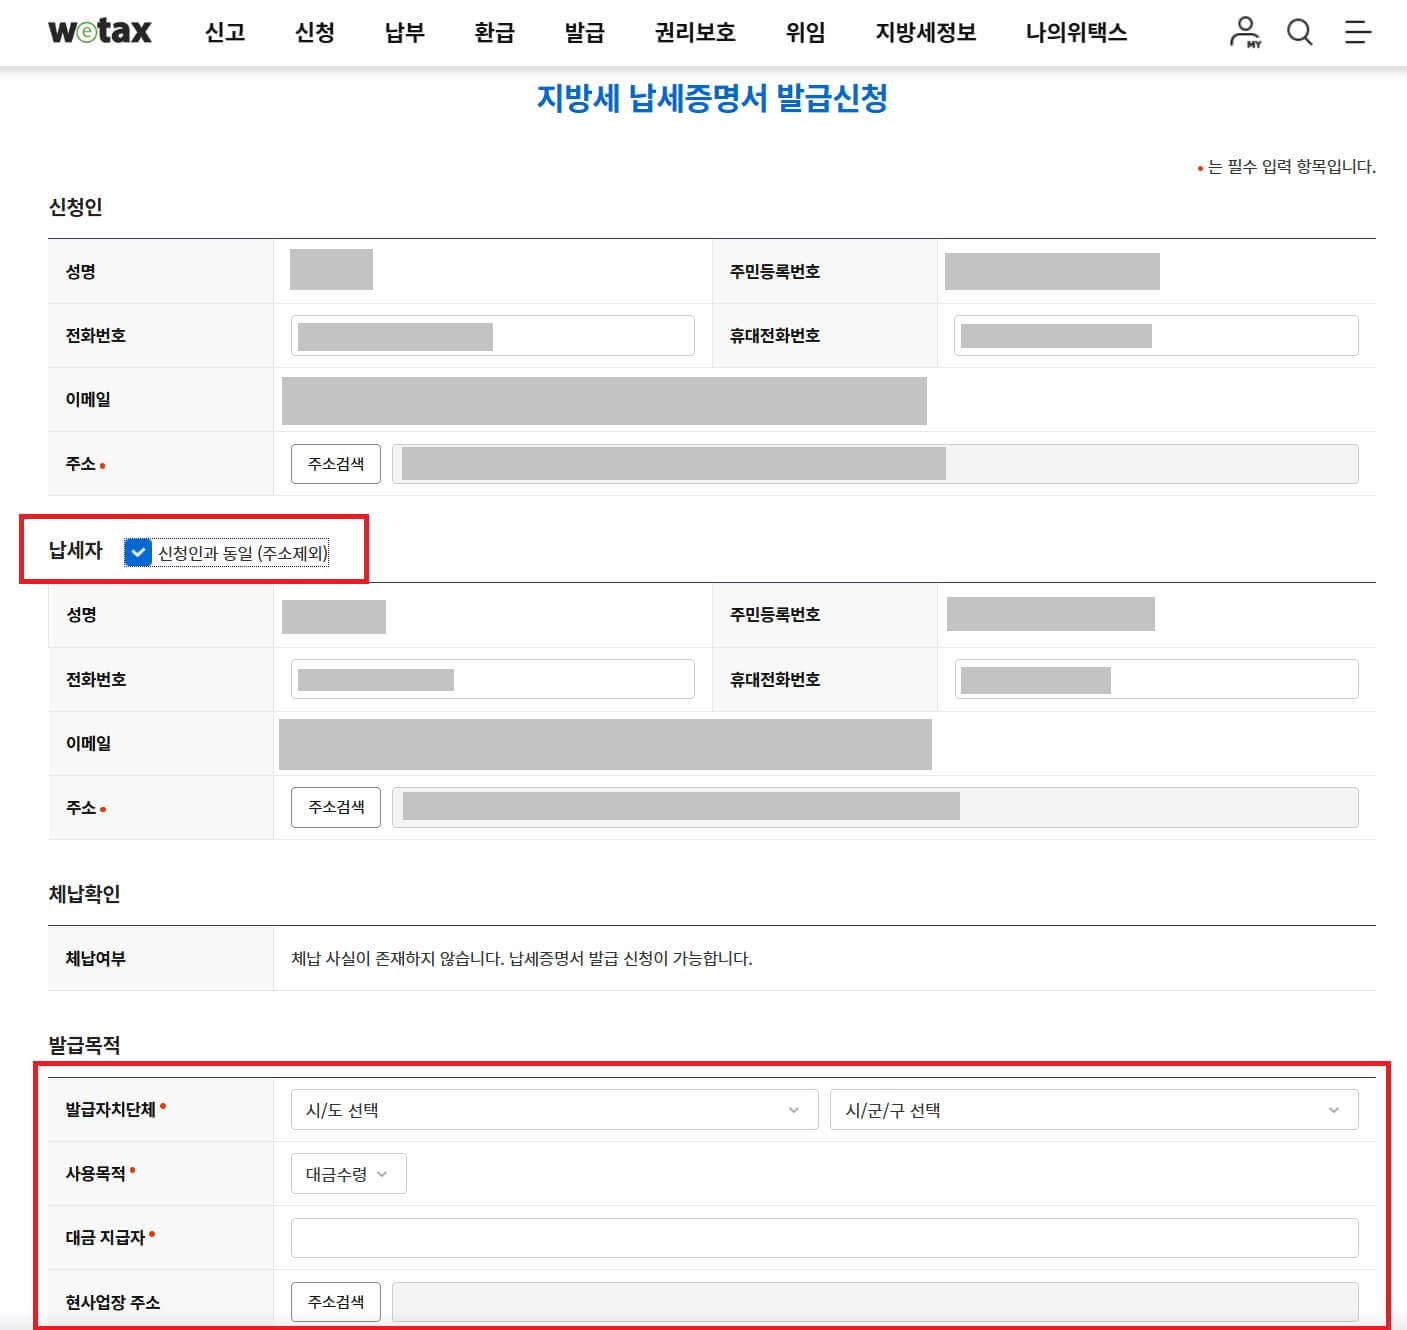Open the 시/군/구 선택 dropdown

[x=1093, y=1109]
